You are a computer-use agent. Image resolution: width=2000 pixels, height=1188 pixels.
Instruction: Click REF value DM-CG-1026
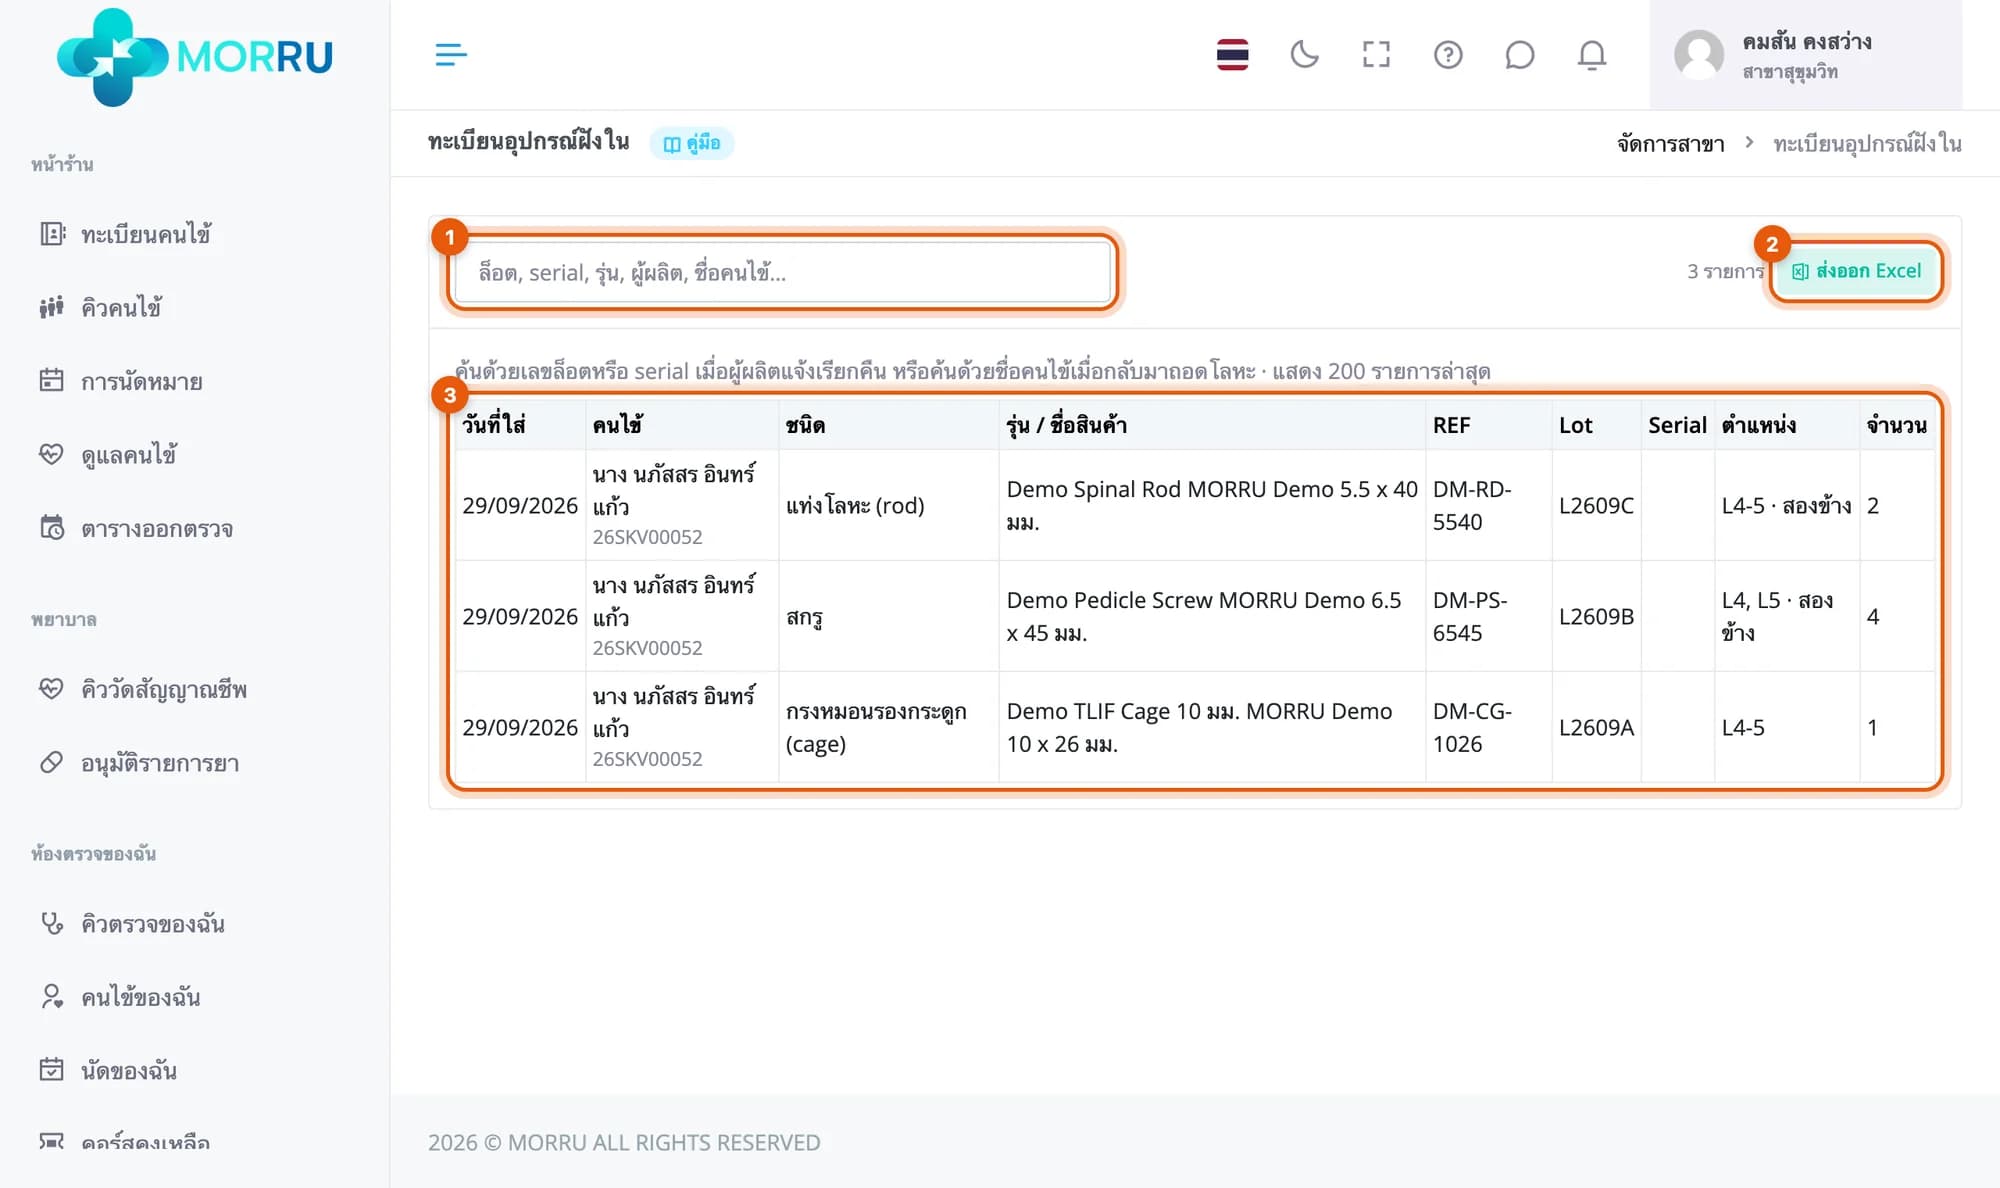click(1472, 727)
